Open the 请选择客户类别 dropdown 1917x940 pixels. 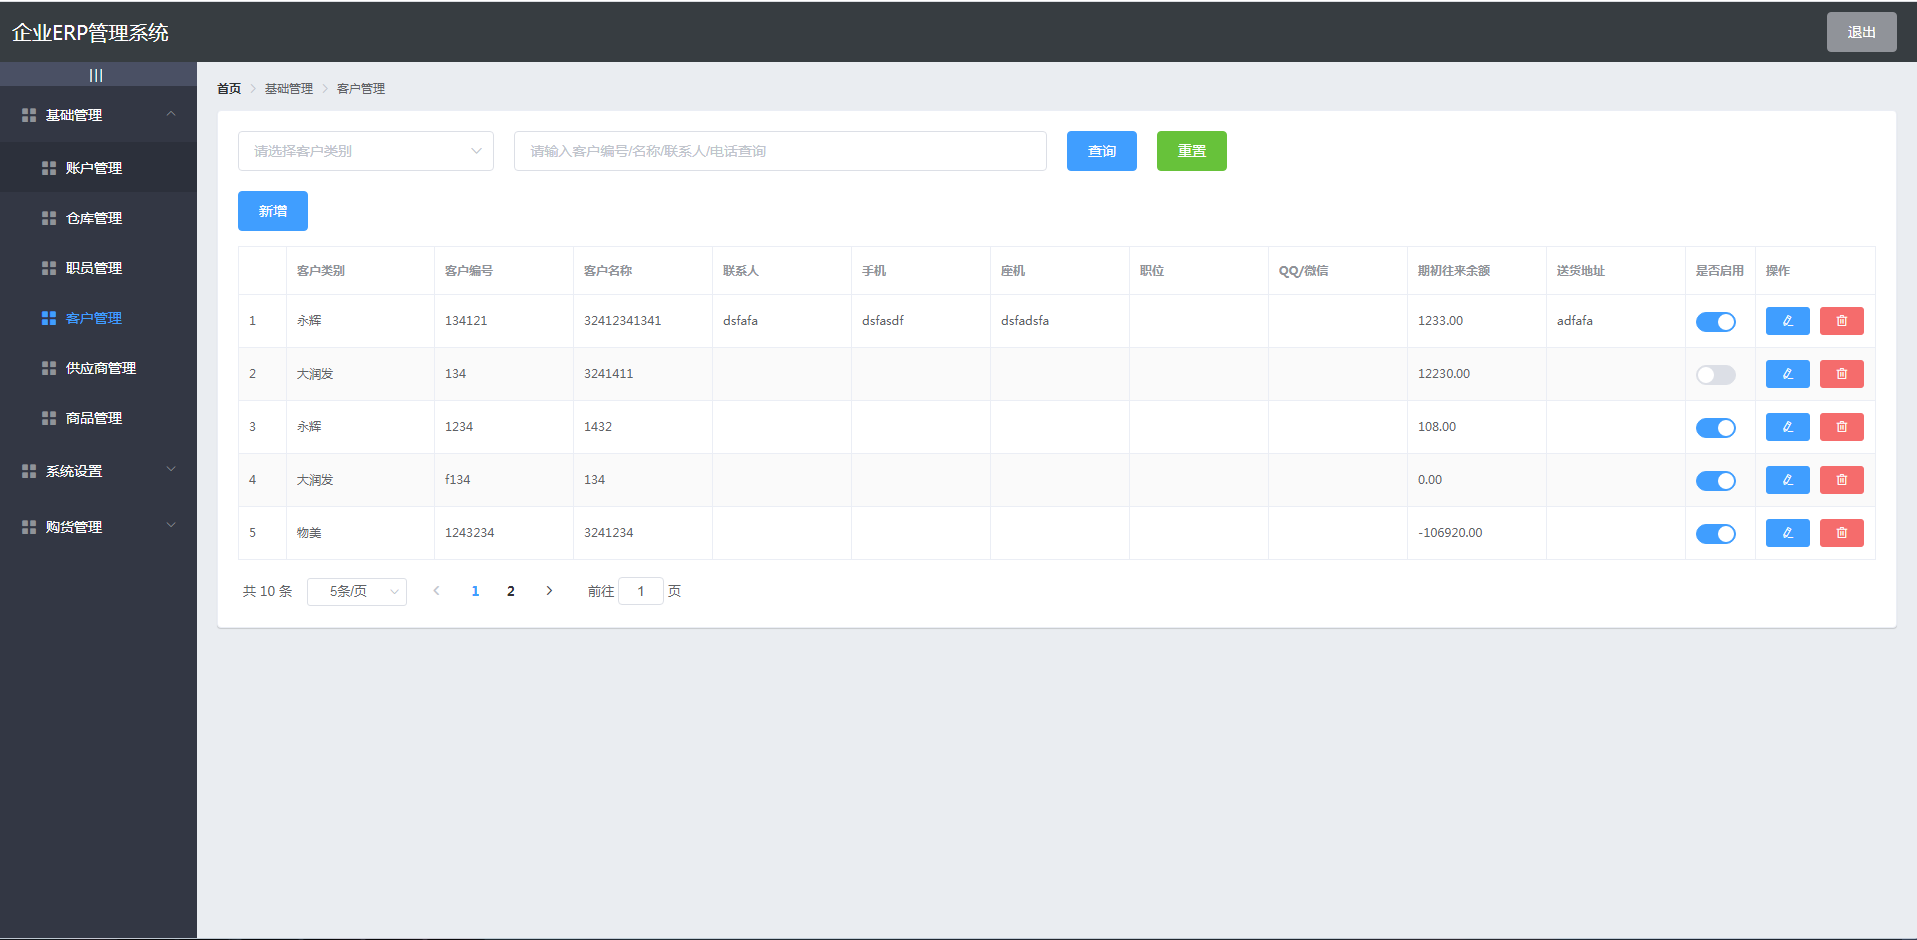[x=366, y=151]
